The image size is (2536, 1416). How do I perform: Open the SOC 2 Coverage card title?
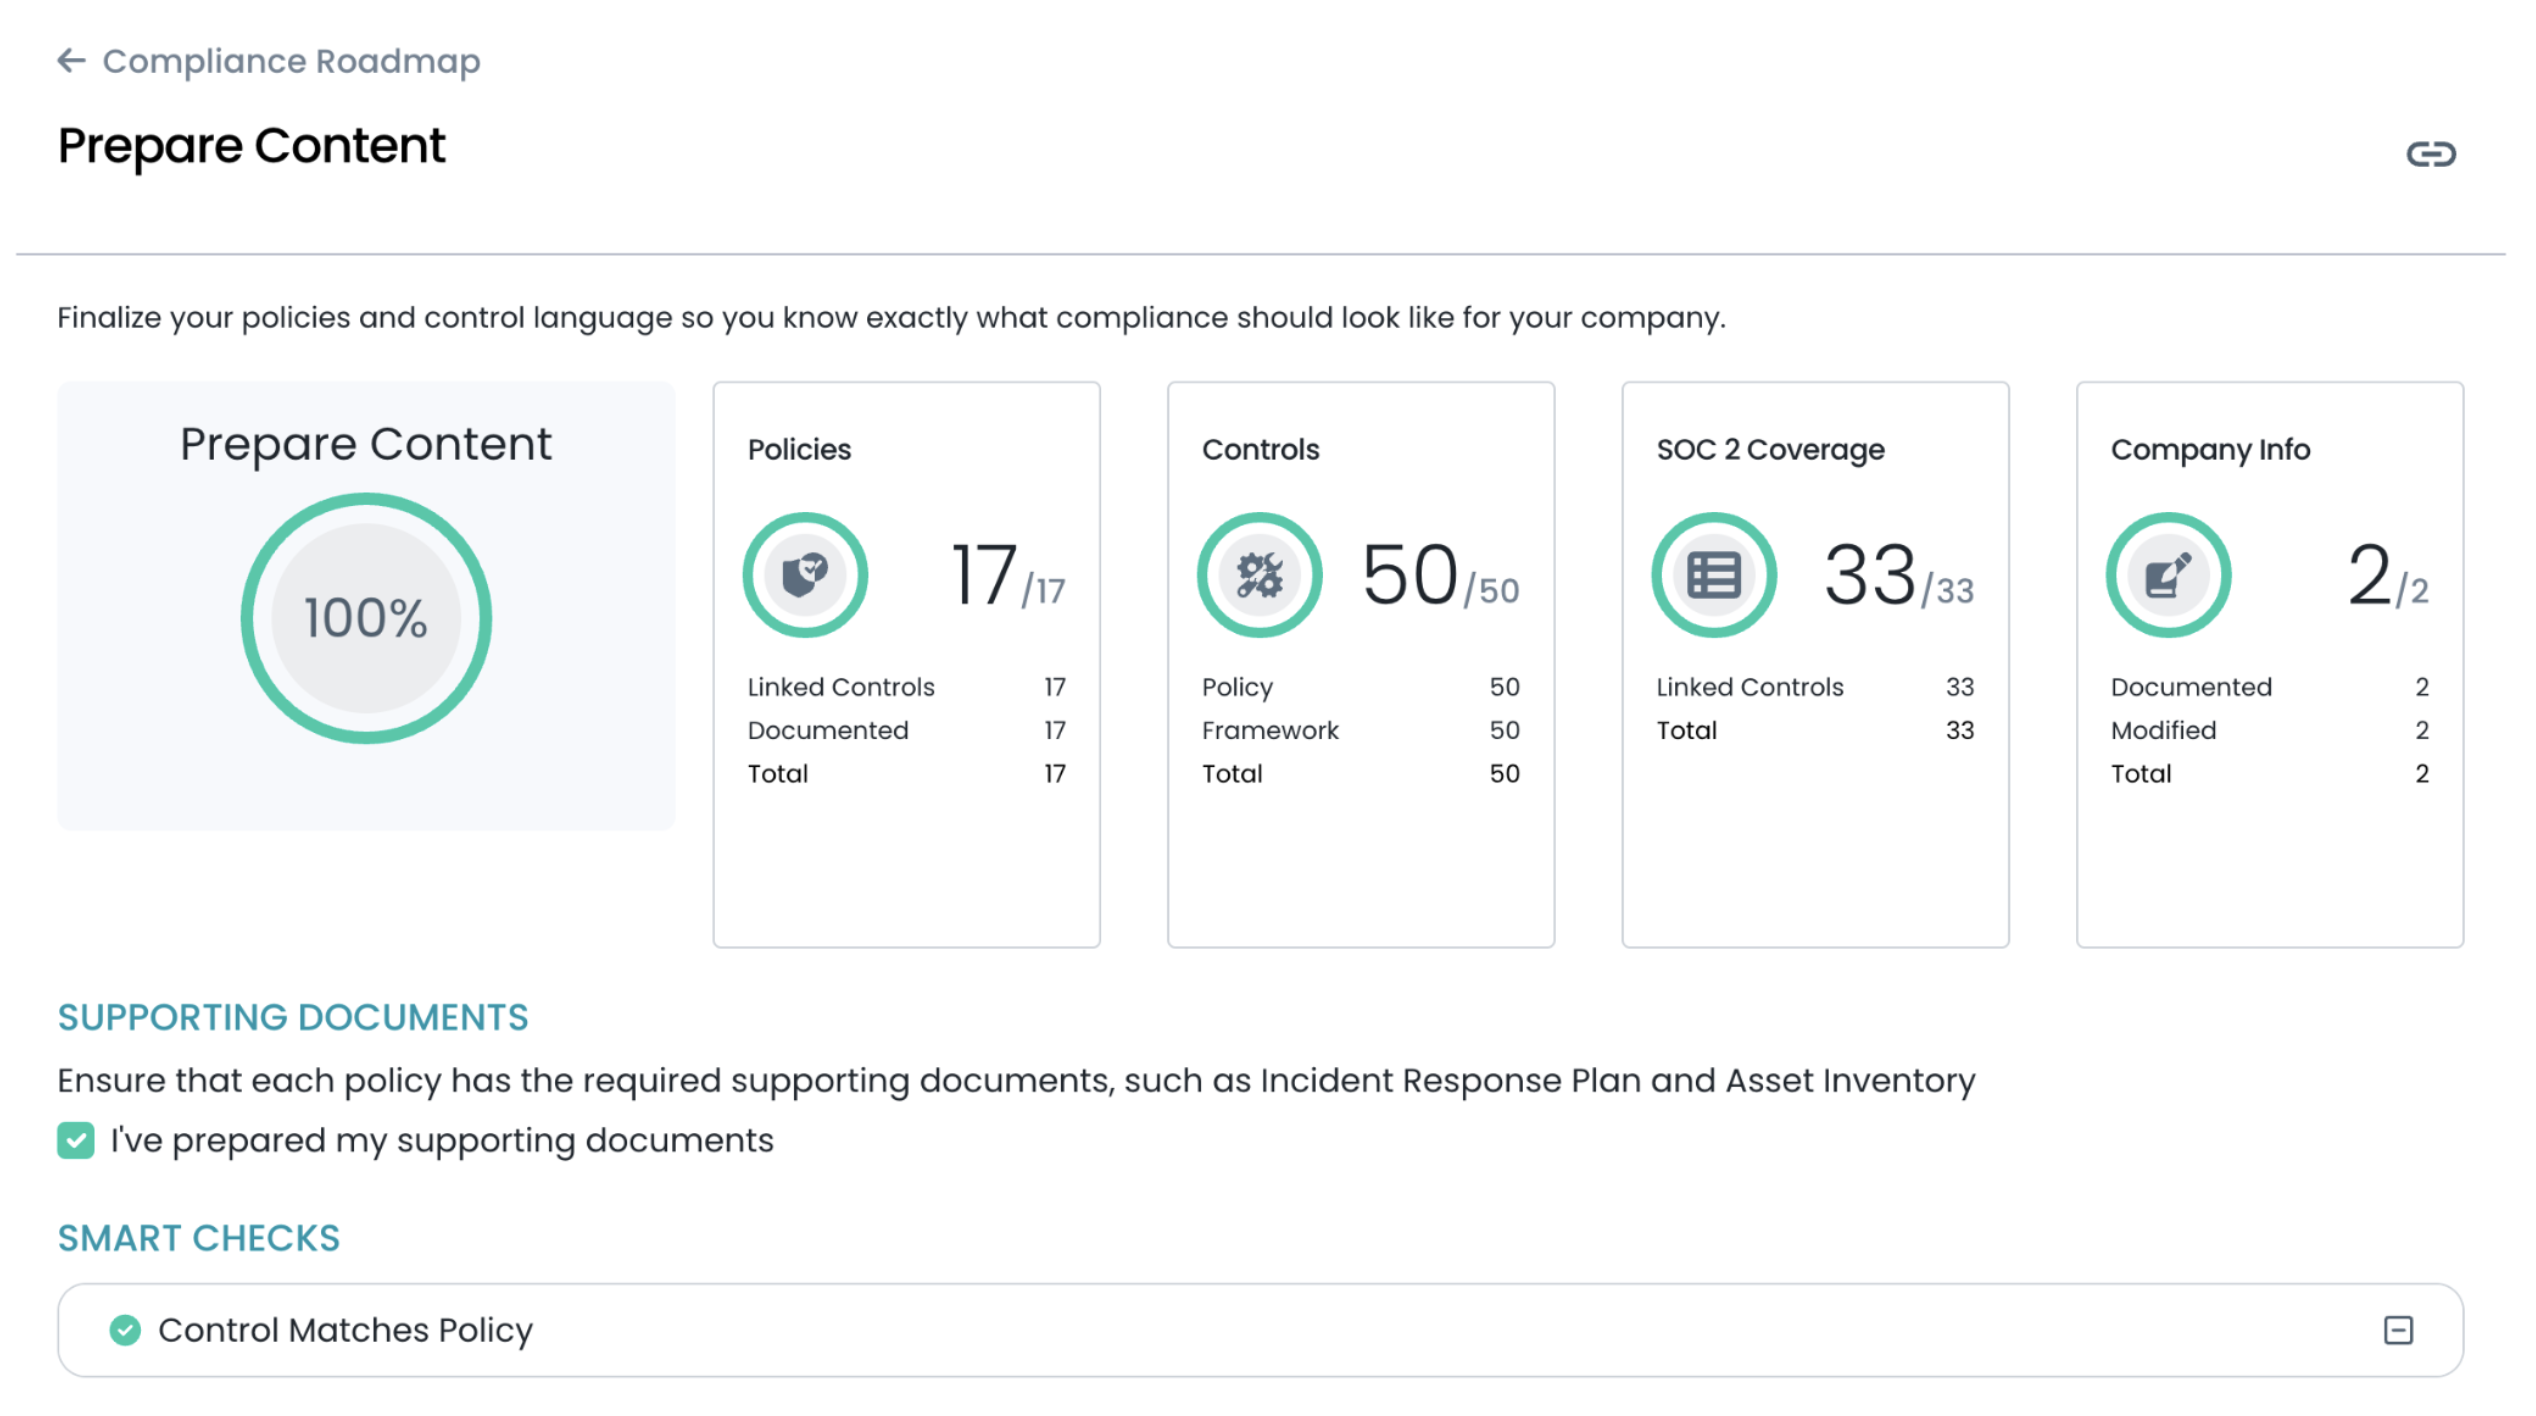tap(1770, 449)
